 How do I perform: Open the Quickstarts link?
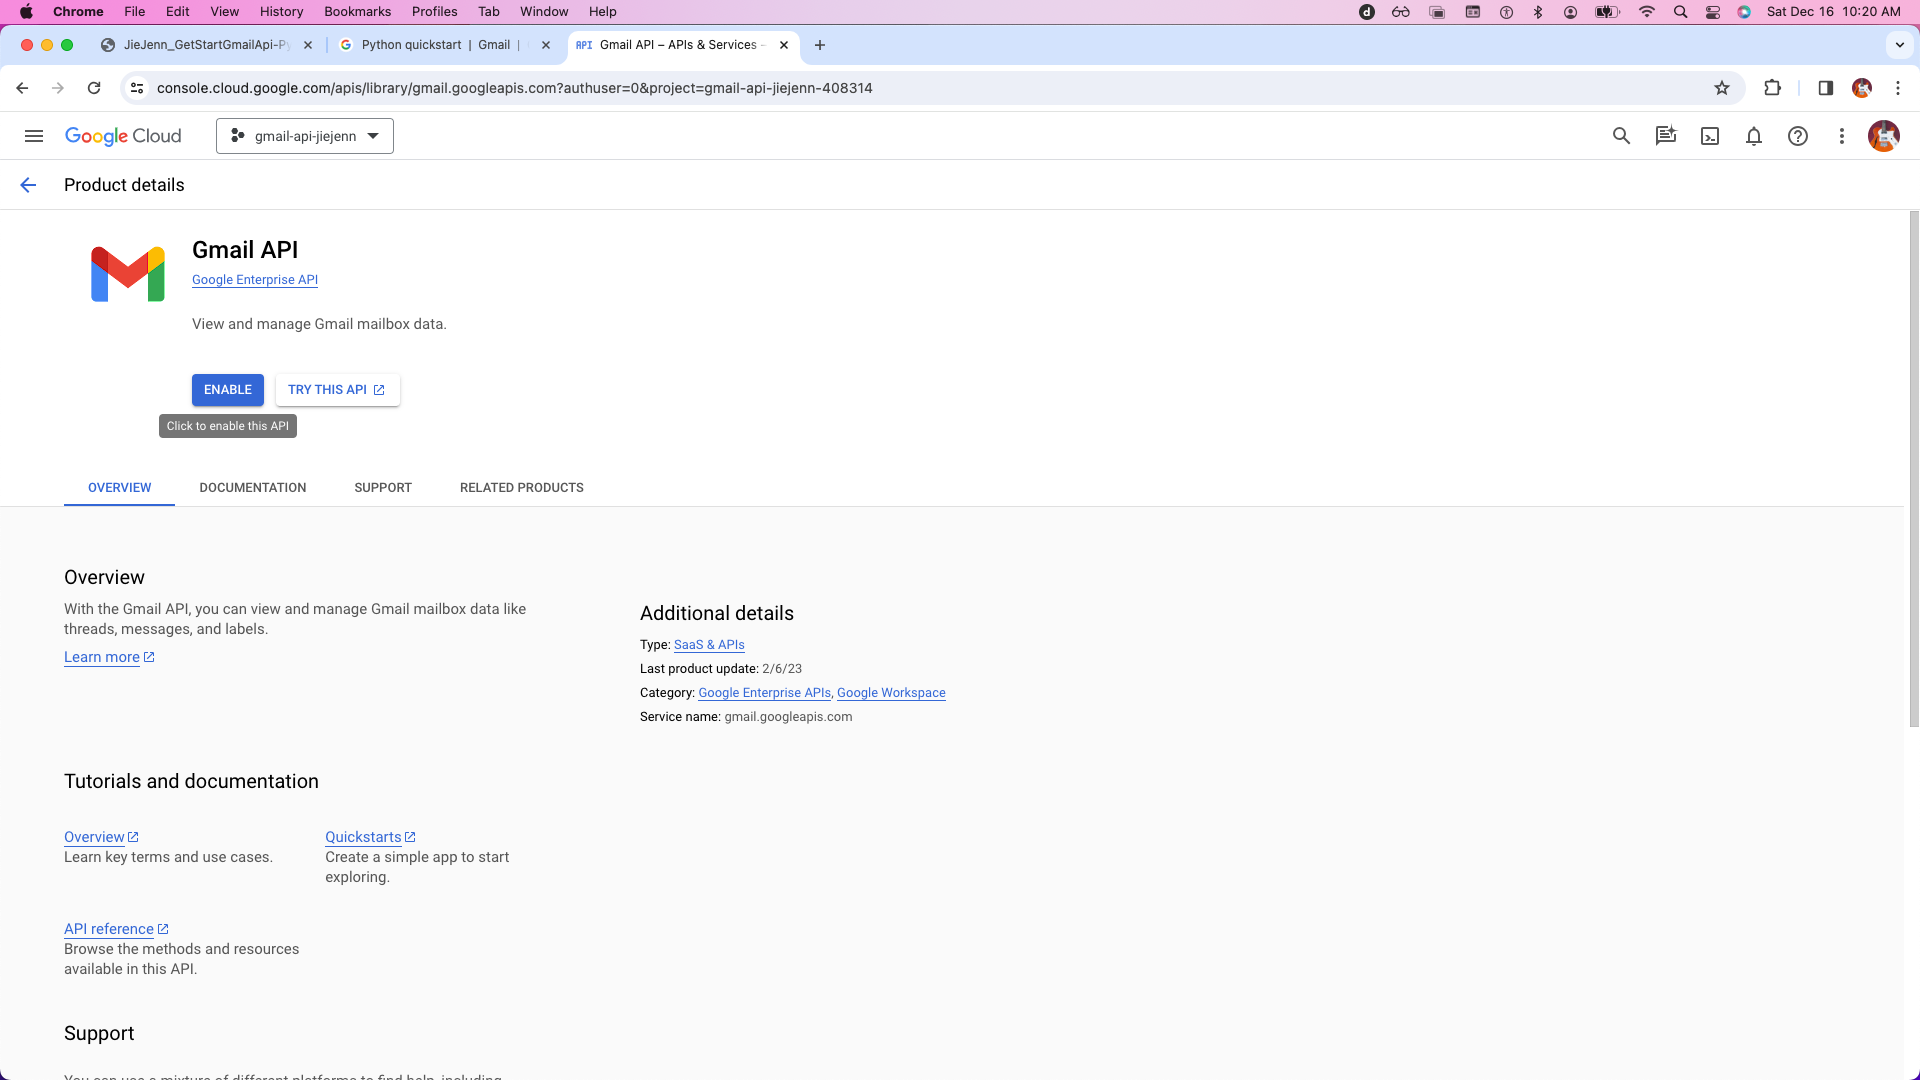(x=370, y=837)
